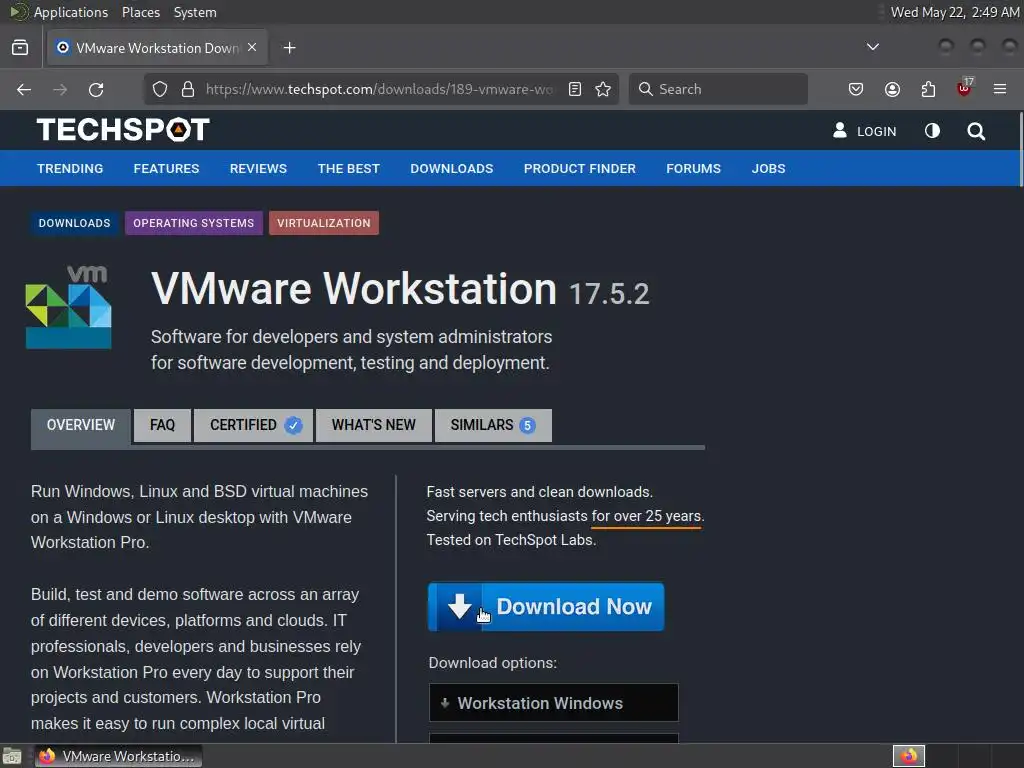
Task: Bookmark this page with the star
Action: point(603,89)
